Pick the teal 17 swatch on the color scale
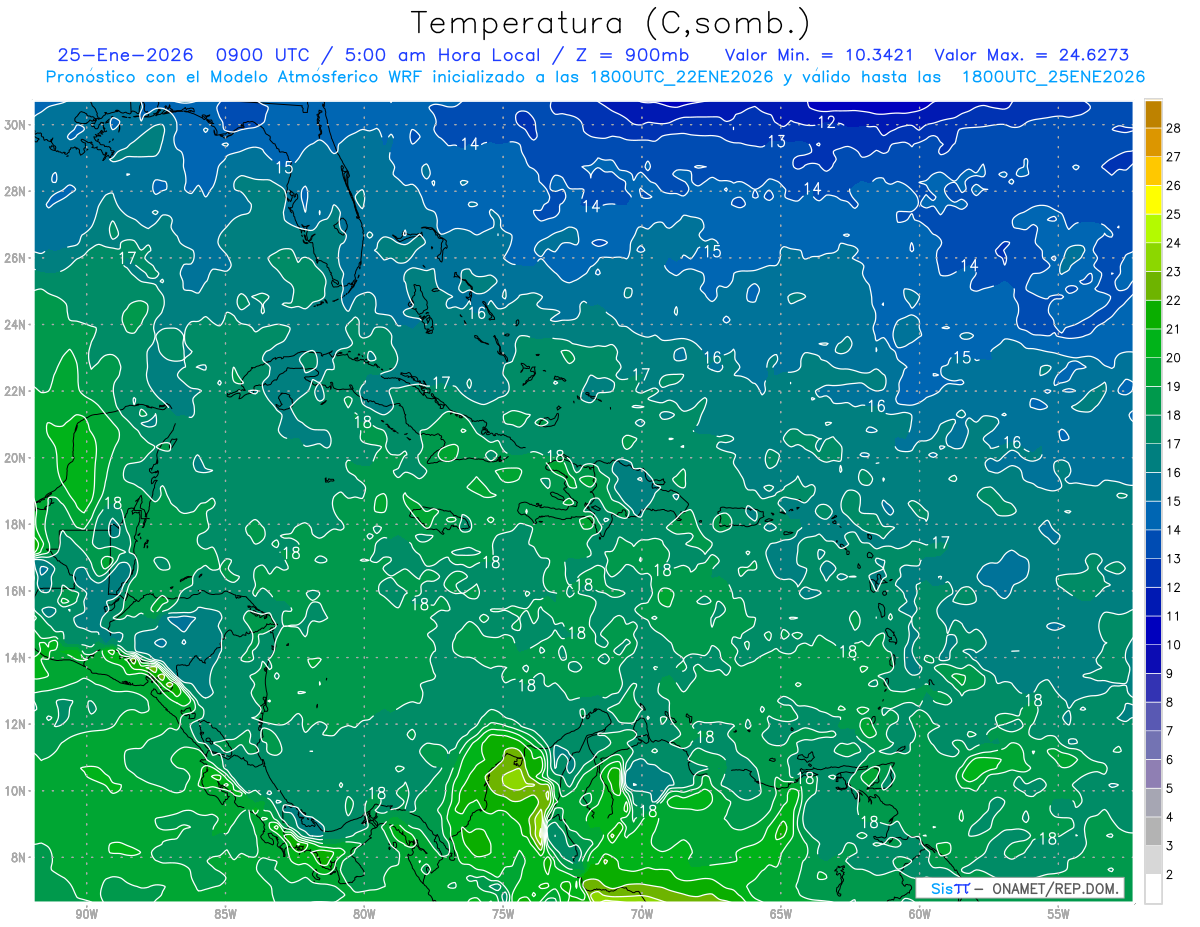Screen dimensions: 1200x927 [x=1153, y=430]
